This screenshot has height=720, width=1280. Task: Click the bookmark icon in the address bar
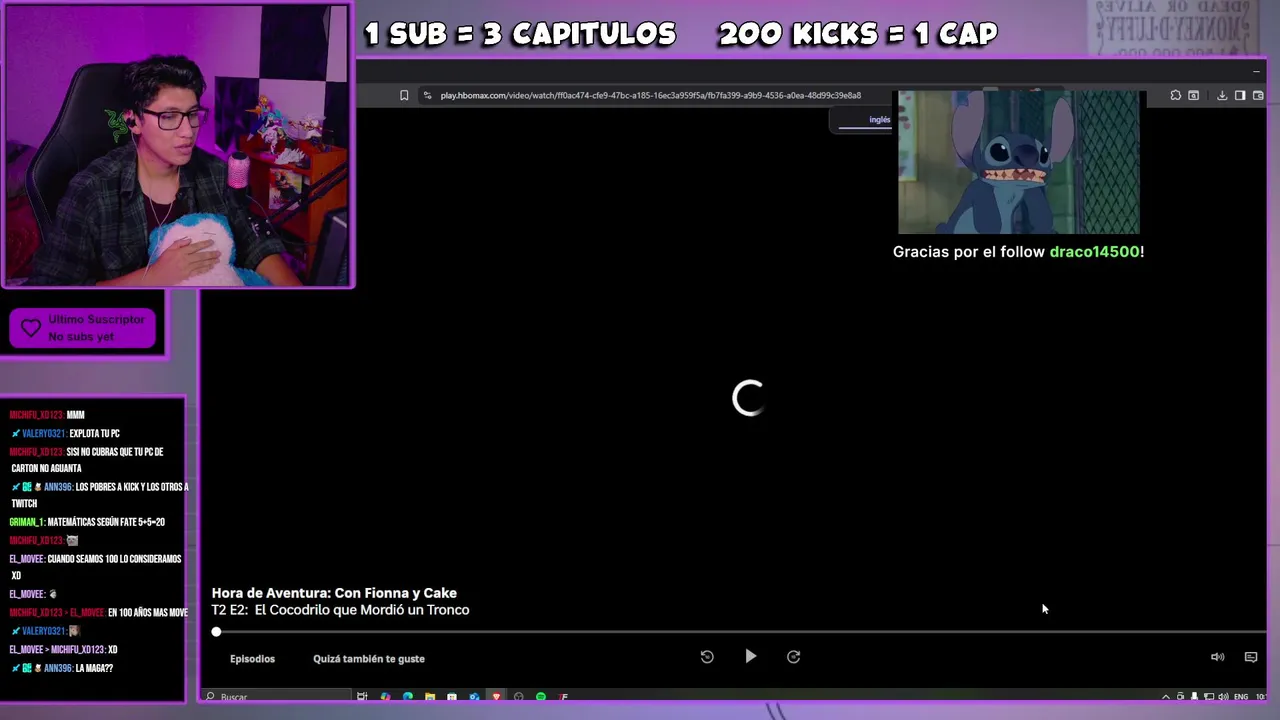coord(404,95)
